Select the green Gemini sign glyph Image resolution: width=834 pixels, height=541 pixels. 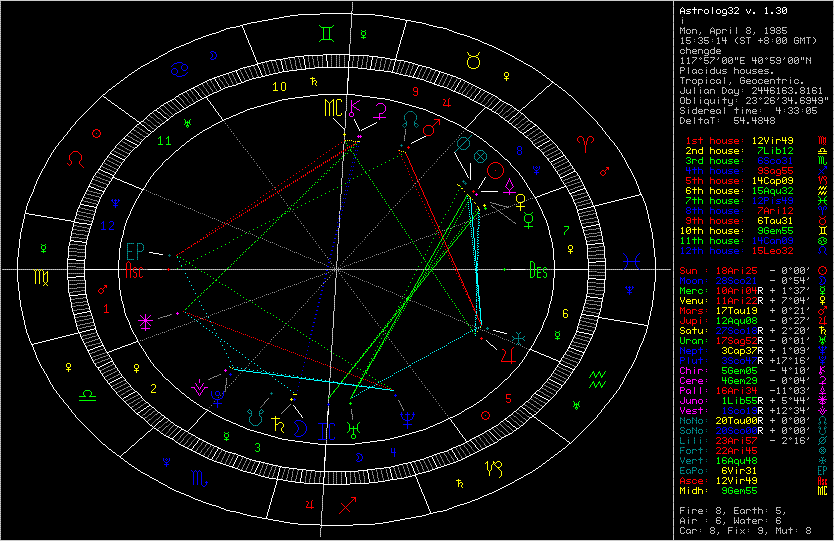pyautogui.click(x=327, y=34)
